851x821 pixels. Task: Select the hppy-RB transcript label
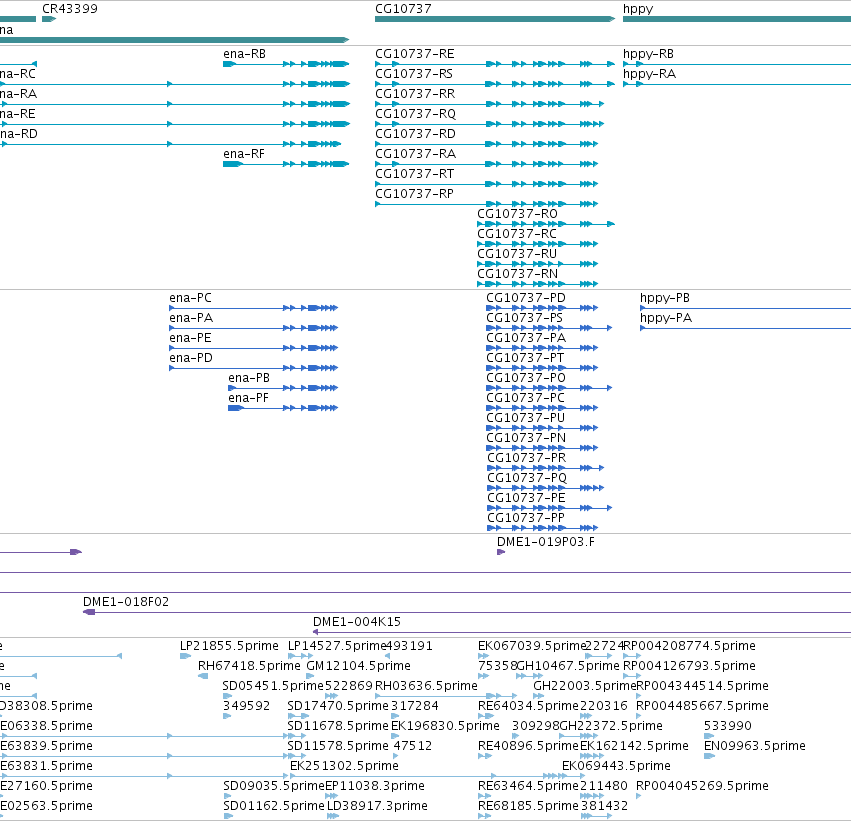point(648,54)
